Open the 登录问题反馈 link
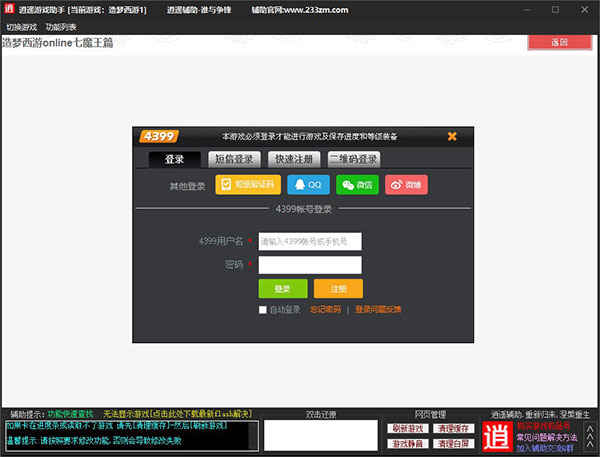 click(378, 309)
